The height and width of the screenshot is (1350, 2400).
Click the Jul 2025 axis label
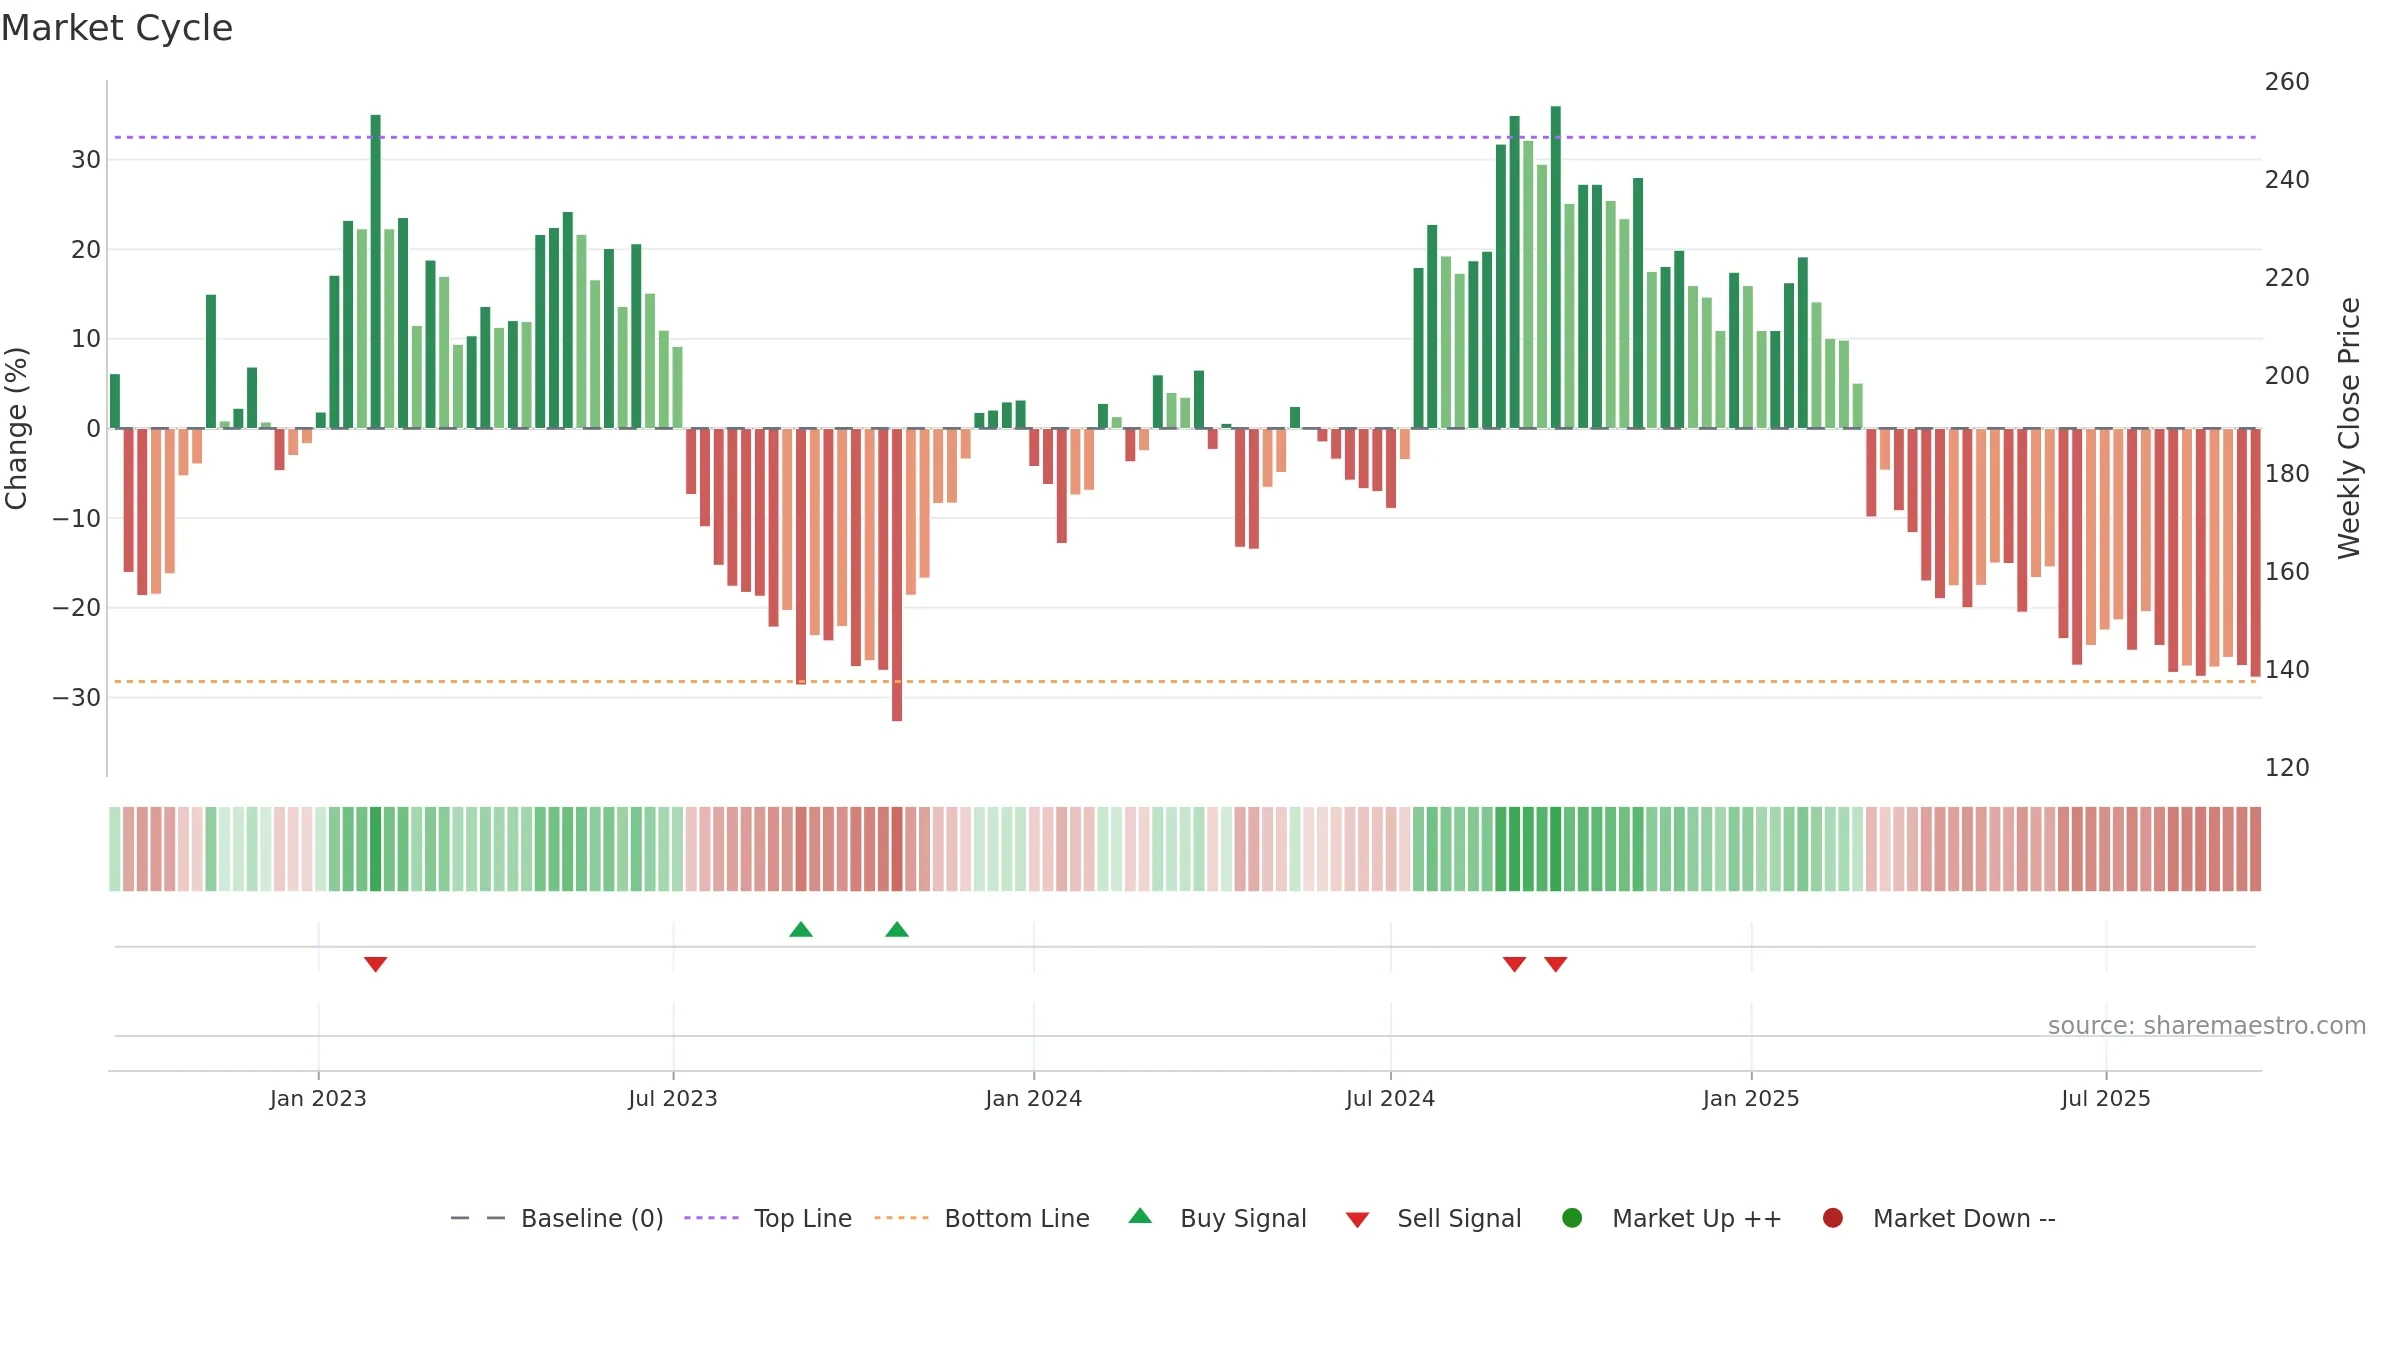click(2106, 1099)
